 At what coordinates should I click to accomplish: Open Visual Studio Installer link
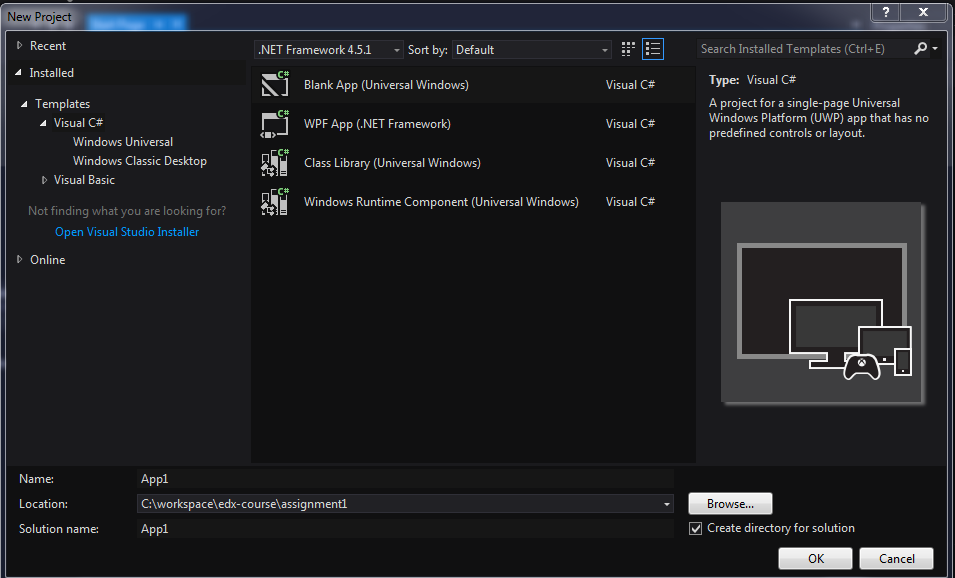click(x=126, y=231)
